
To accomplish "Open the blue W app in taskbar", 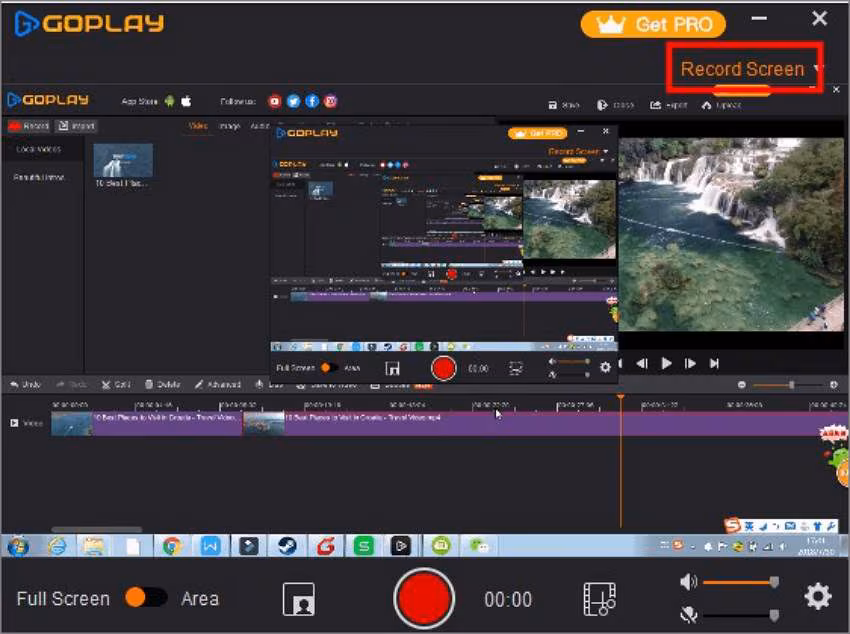I will click(x=210, y=546).
